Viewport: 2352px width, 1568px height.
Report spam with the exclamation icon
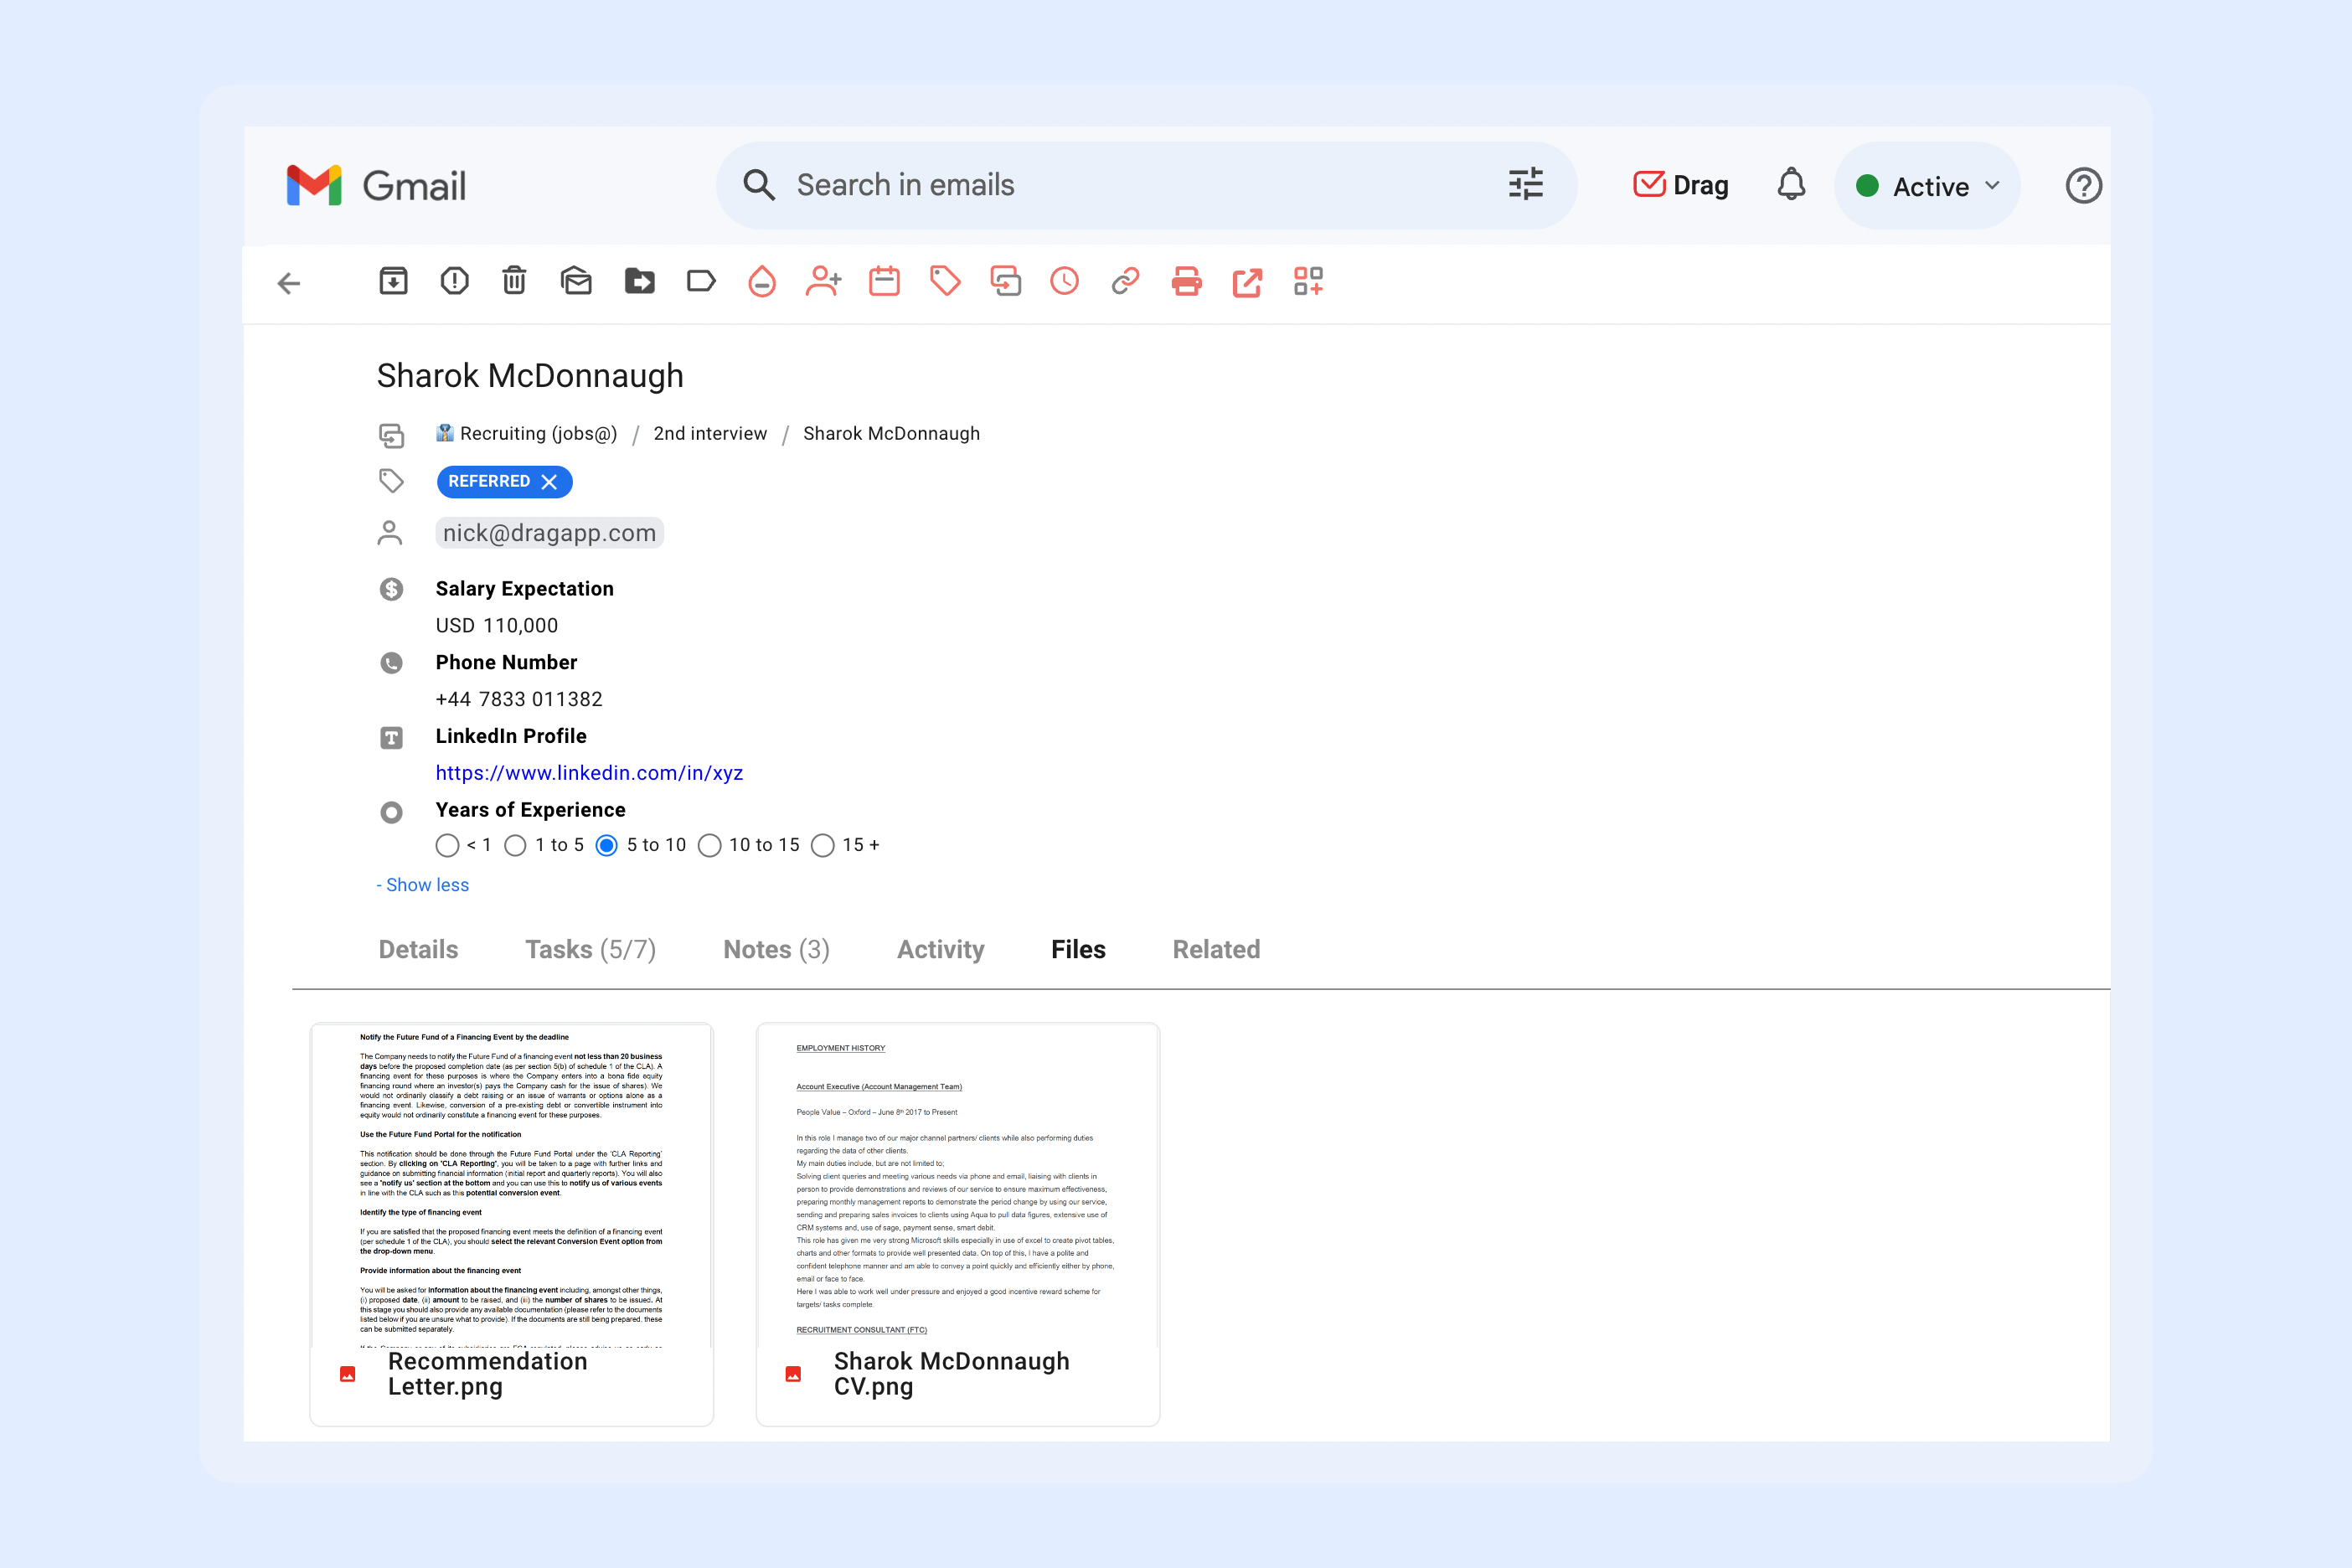[454, 281]
